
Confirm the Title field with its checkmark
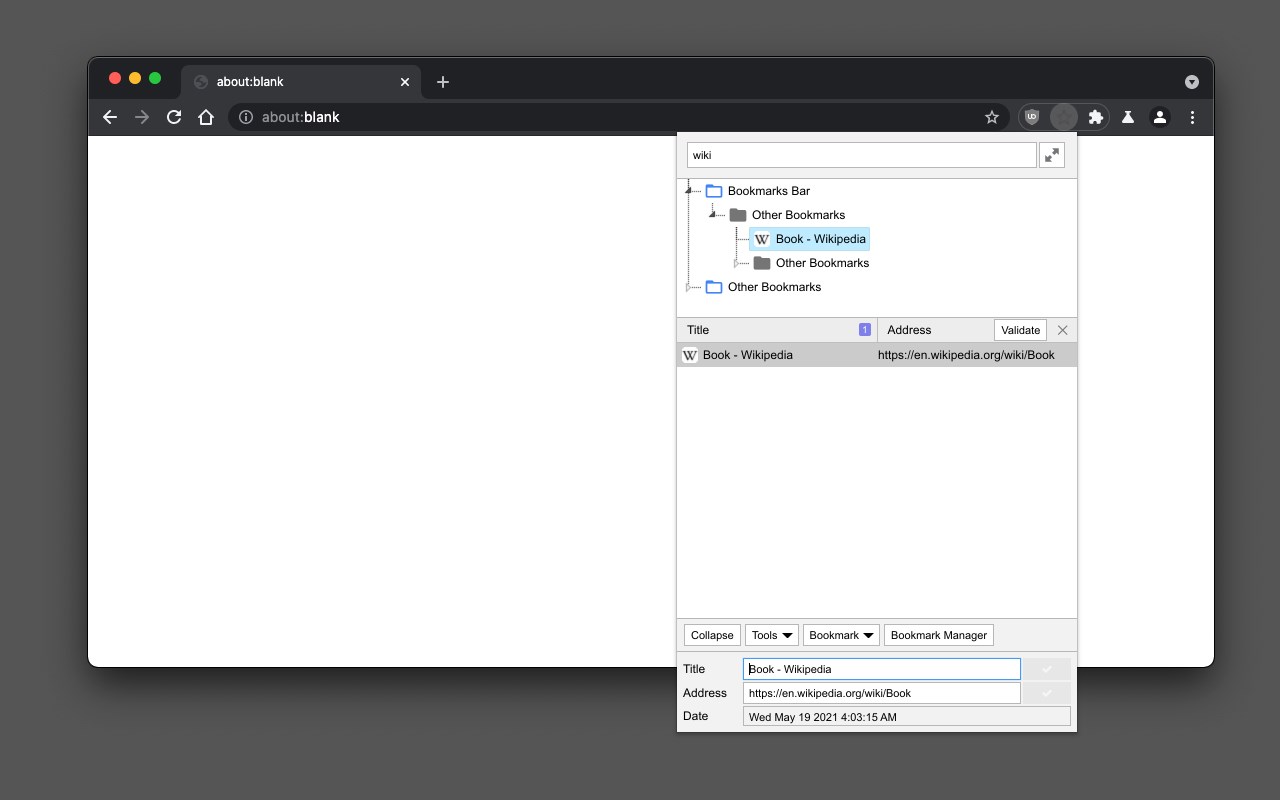pos(1047,669)
